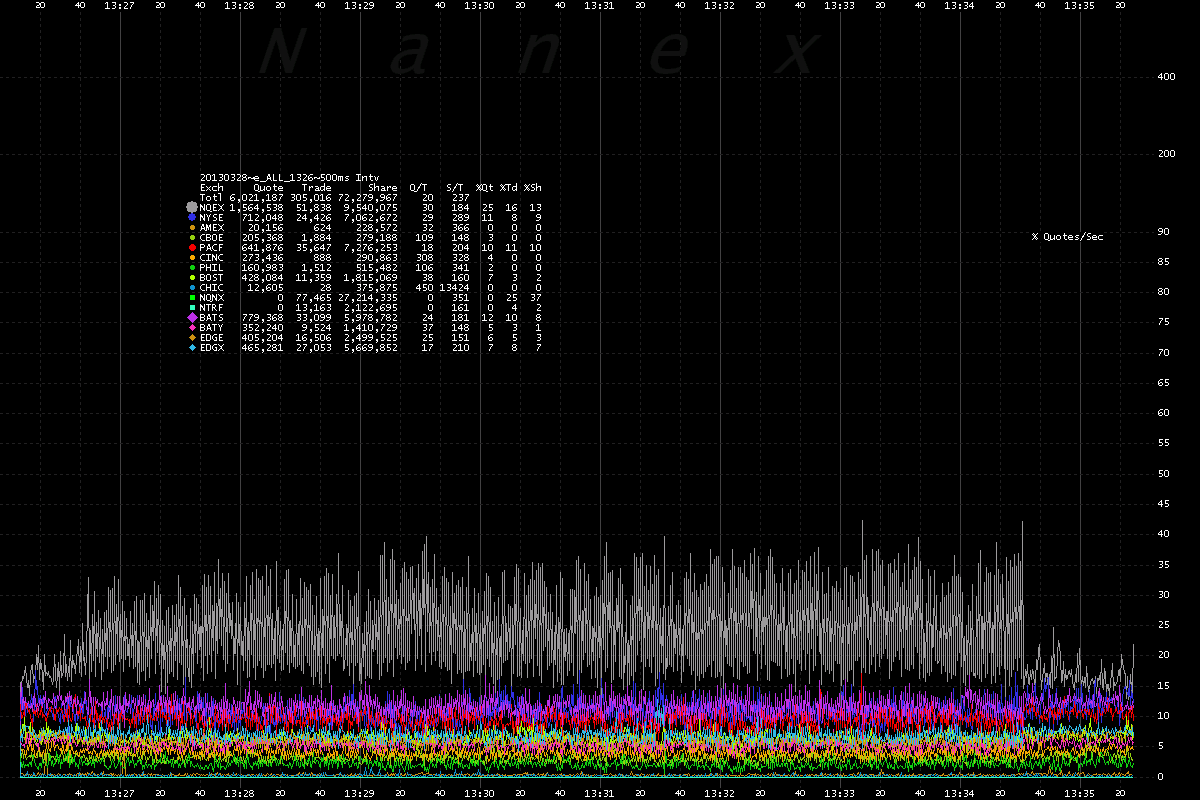Click the "400" y-axis label

[x=1164, y=76]
